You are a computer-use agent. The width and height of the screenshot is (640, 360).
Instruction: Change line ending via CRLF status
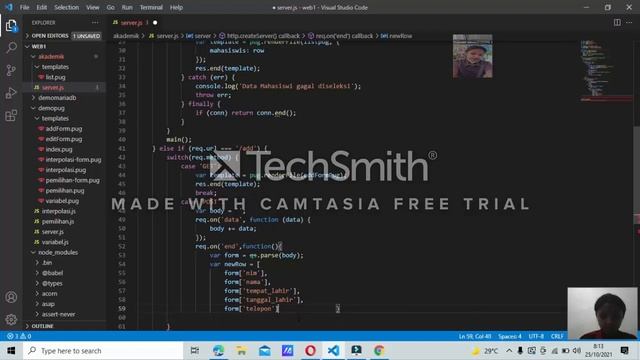[x=557, y=336]
